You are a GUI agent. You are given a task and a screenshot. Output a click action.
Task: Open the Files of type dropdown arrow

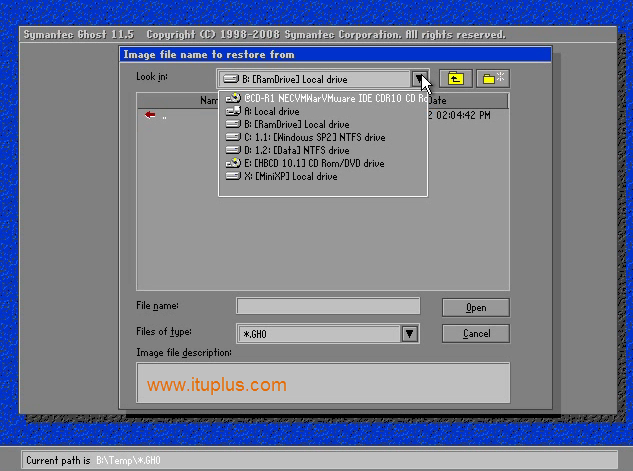(x=409, y=334)
